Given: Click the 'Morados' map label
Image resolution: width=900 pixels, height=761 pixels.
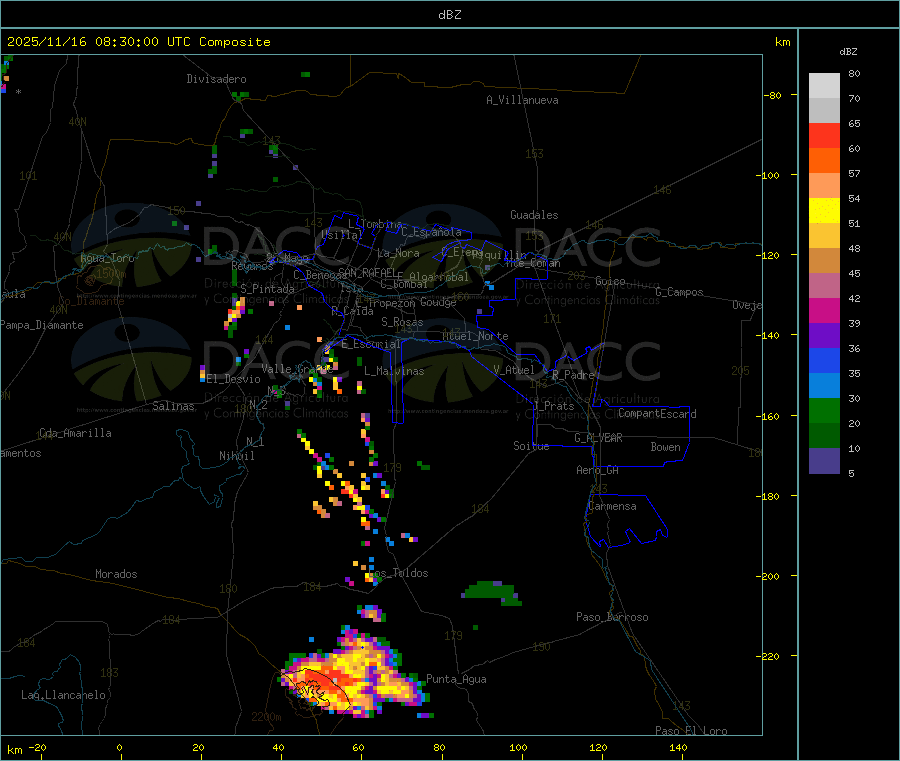Looking at the screenshot, I should coord(117,574).
